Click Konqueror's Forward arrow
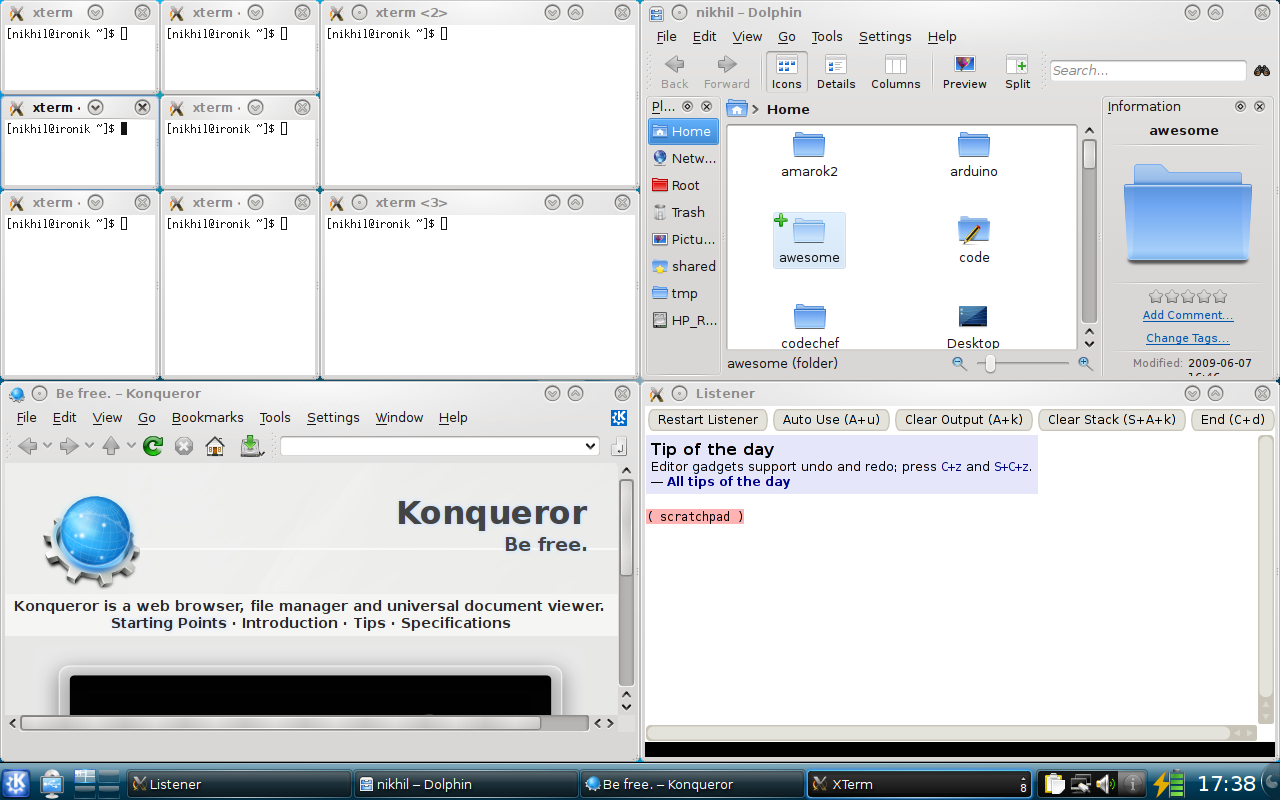The width and height of the screenshot is (1280, 800). tap(69, 446)
